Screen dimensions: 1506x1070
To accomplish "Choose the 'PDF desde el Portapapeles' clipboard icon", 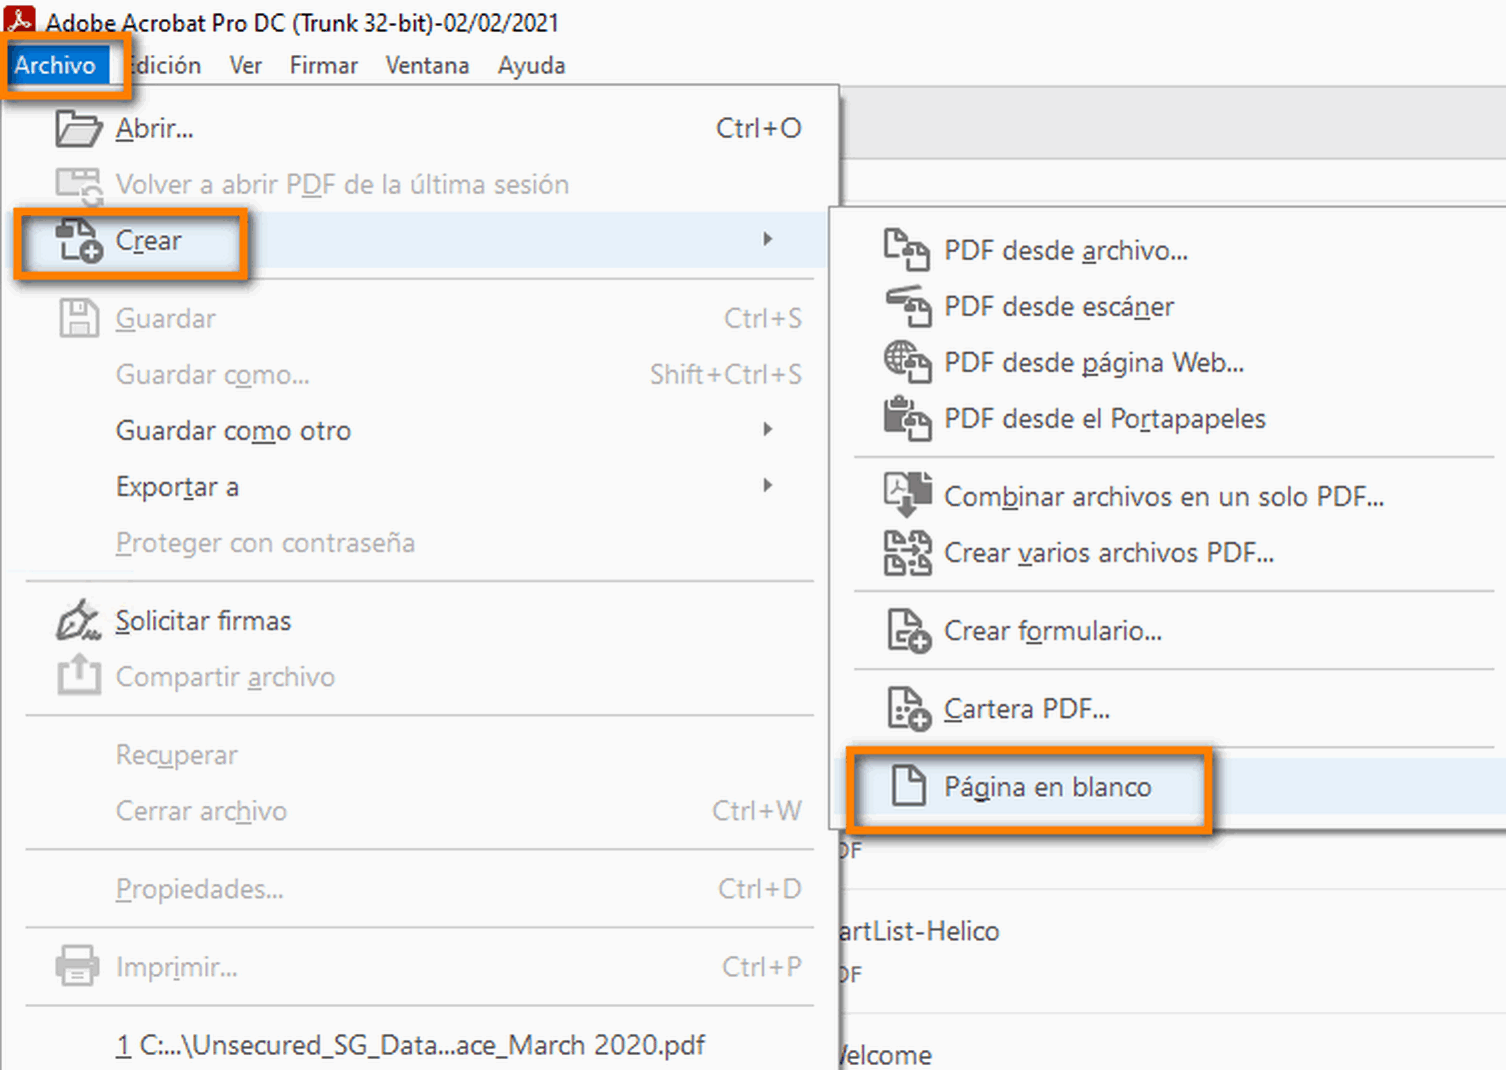I will pos(906,419).
